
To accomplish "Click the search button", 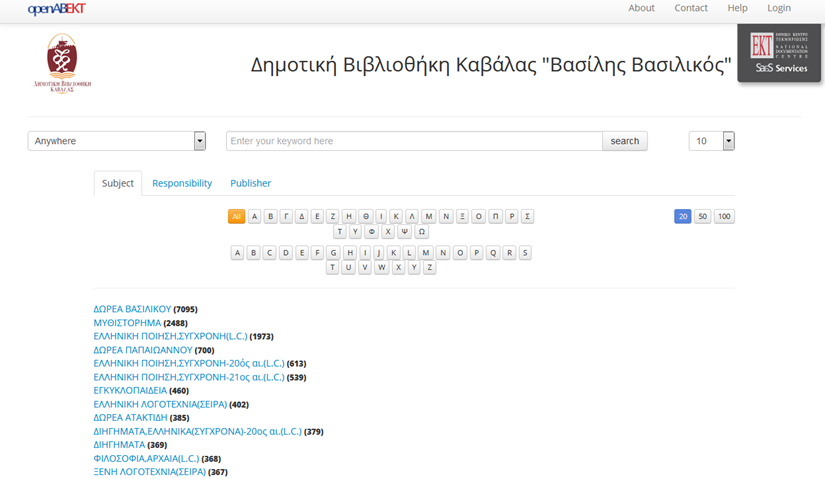I will [x=625, y=141].
